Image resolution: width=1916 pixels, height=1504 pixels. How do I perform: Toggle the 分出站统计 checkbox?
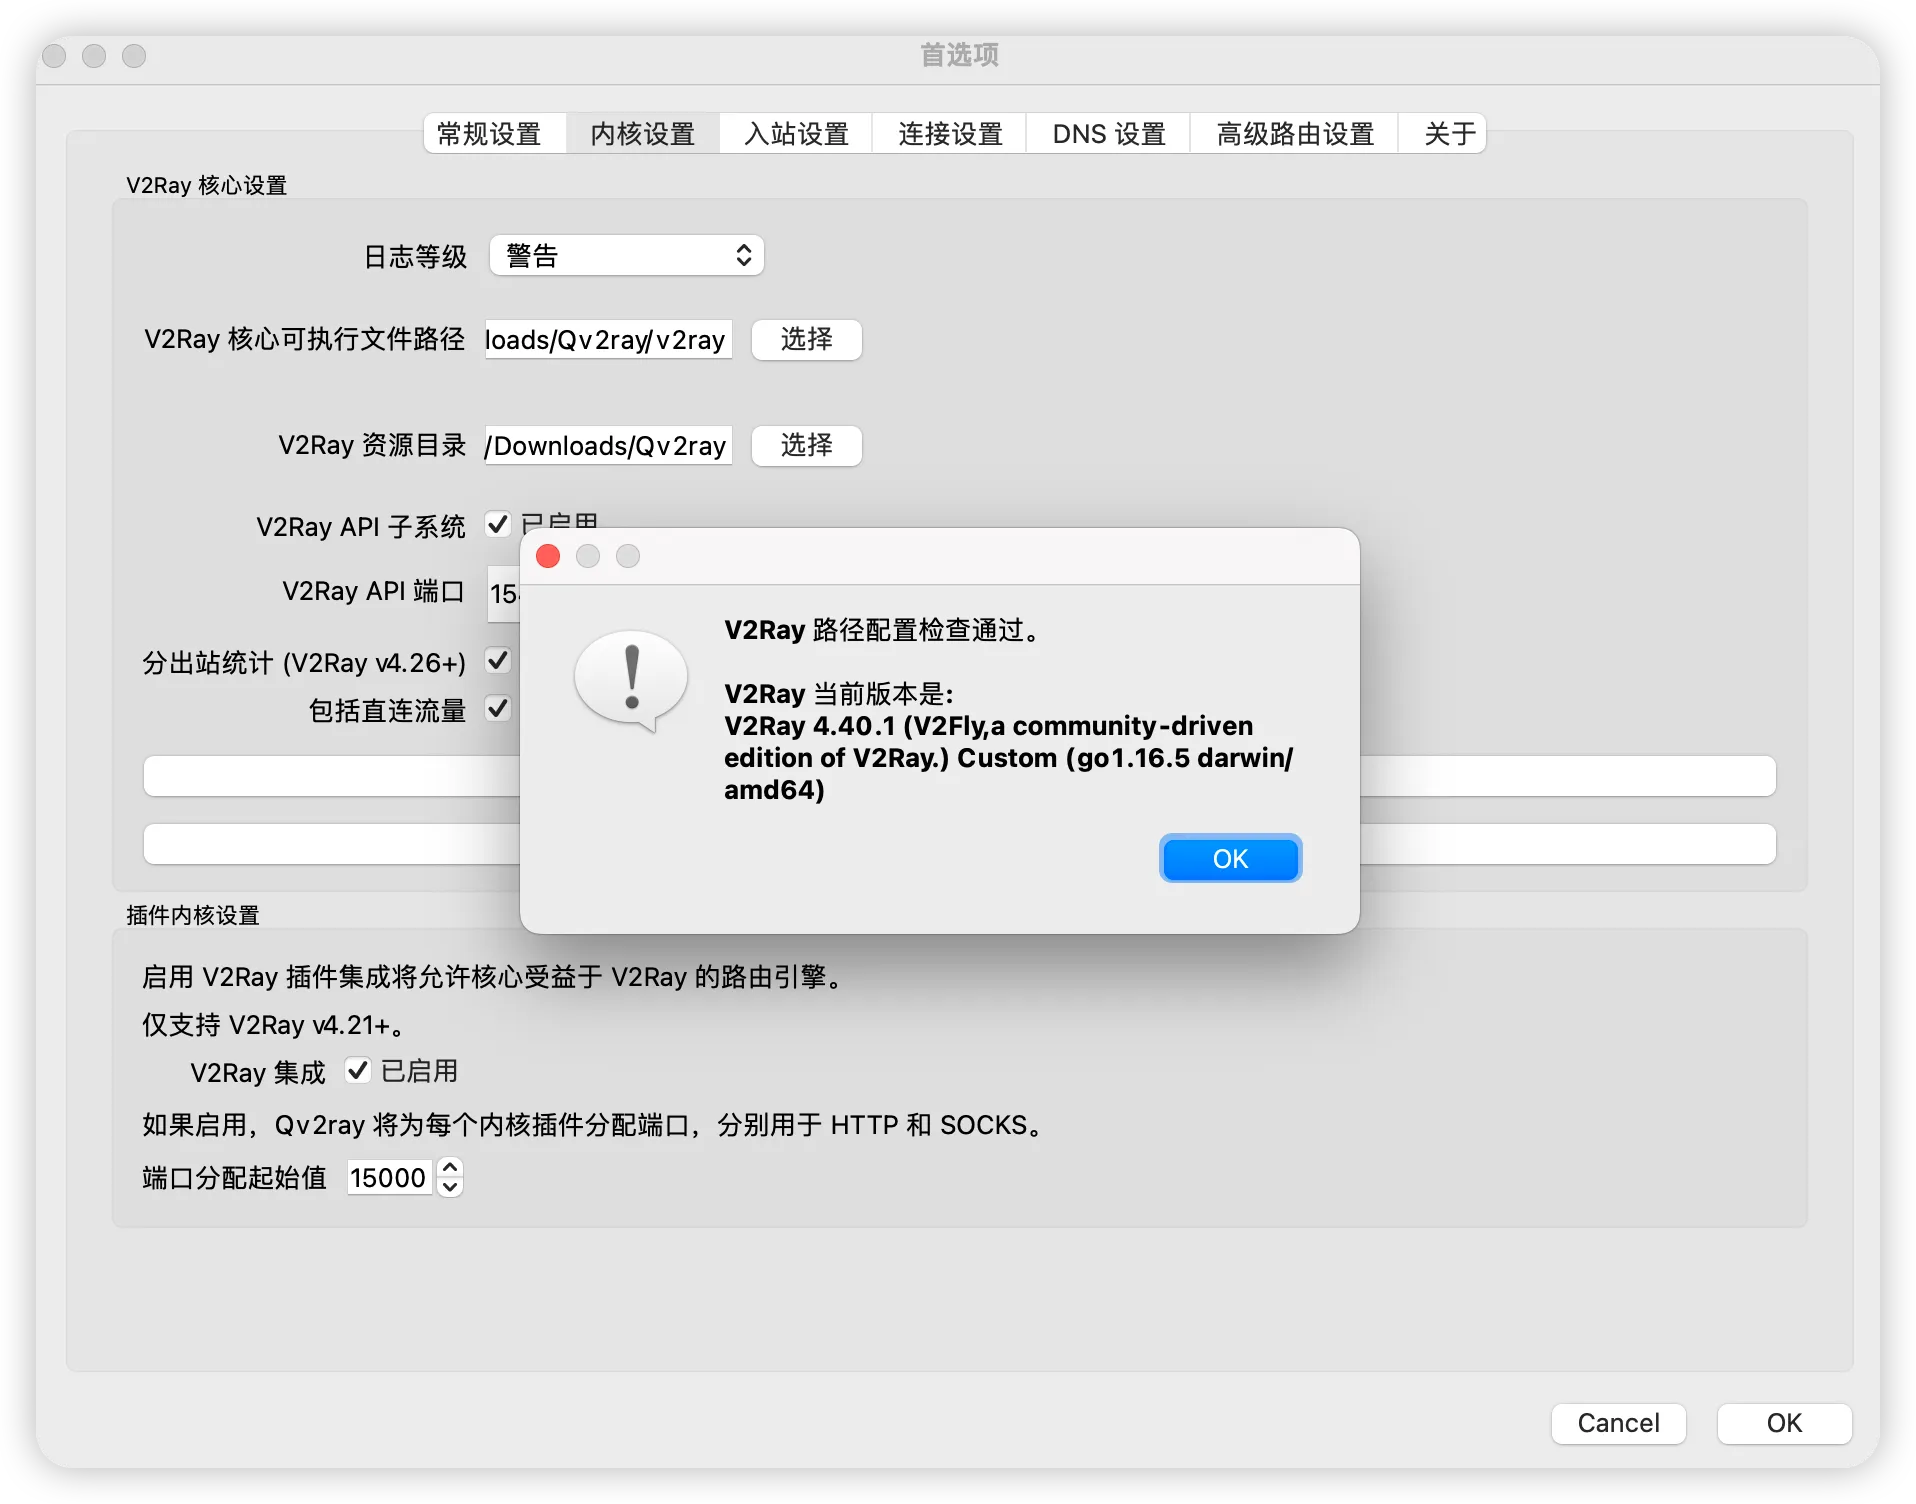click(498, 660)
